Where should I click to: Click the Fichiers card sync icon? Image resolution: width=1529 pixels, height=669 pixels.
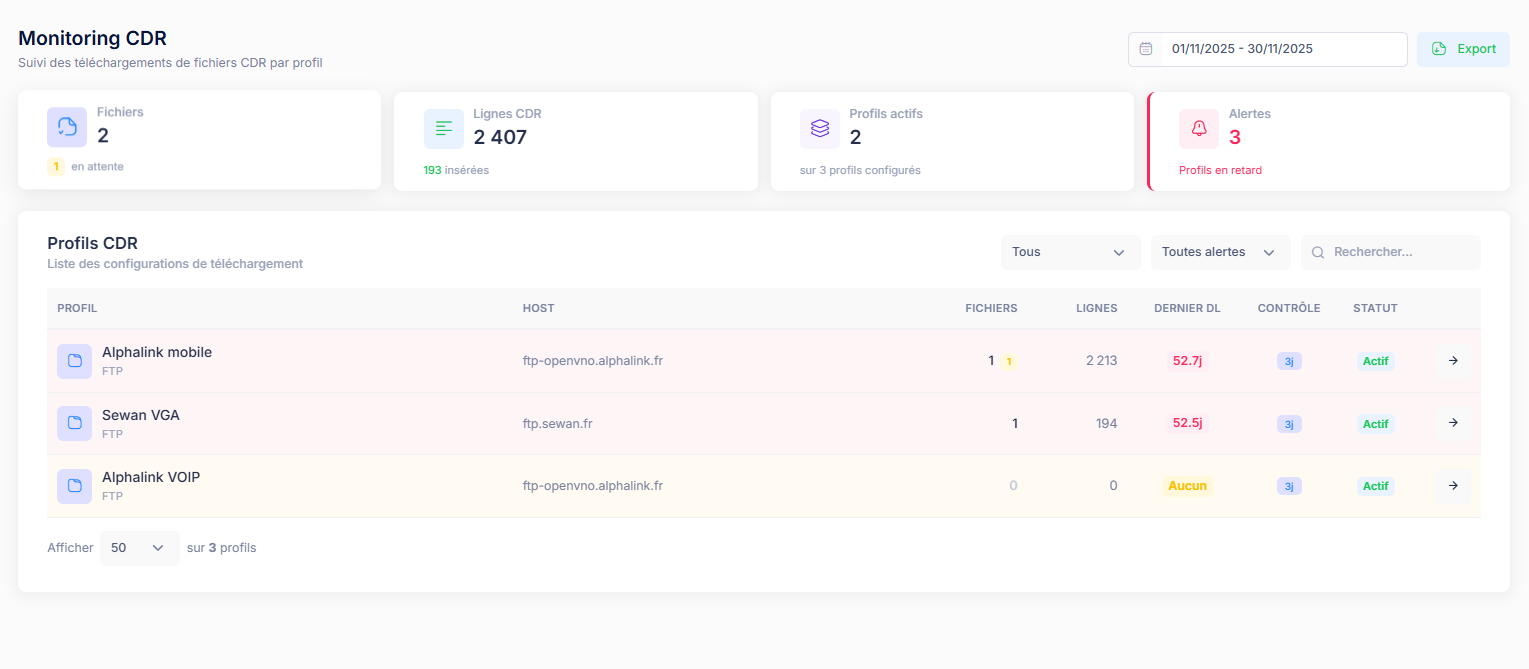point(67,128)
